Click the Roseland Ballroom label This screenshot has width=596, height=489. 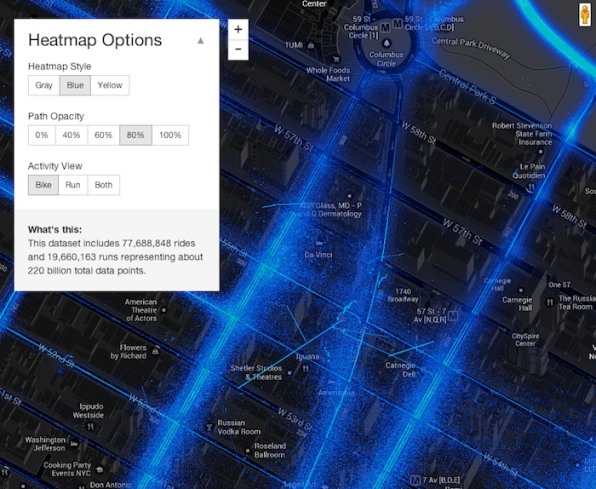click(269, 450)
